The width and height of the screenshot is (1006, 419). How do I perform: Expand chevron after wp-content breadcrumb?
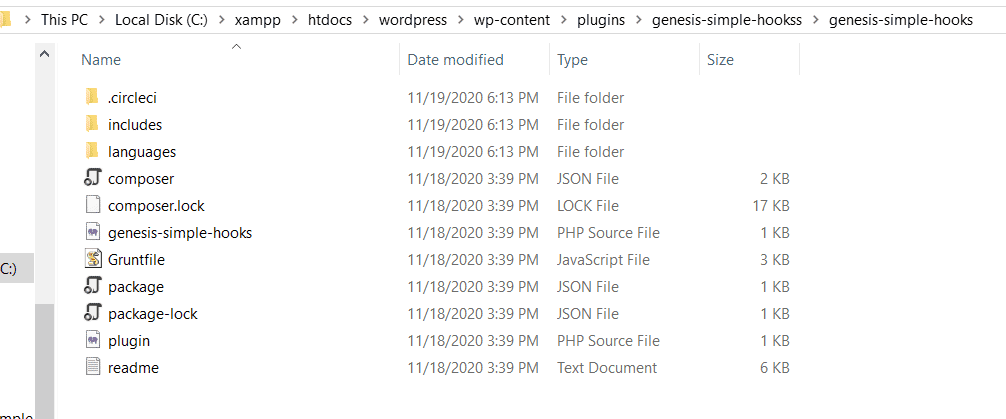pyautogui.click(x=563, y=20)
